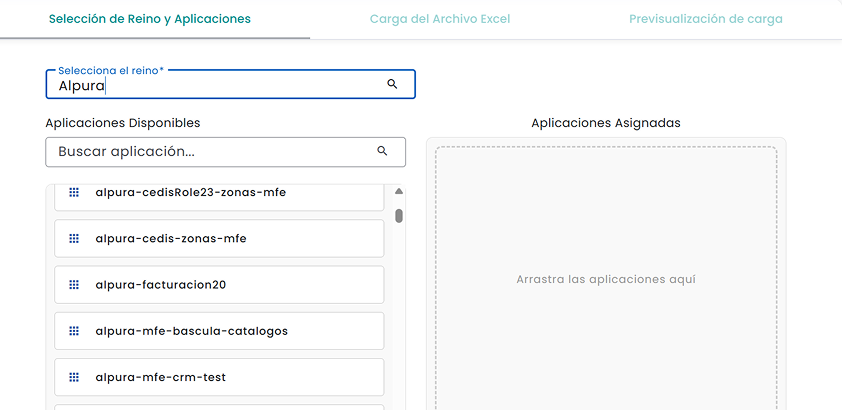842x410 pixels.
Task: Select the alpura-mfe-bascula-catalogos application
Action: 219,331
